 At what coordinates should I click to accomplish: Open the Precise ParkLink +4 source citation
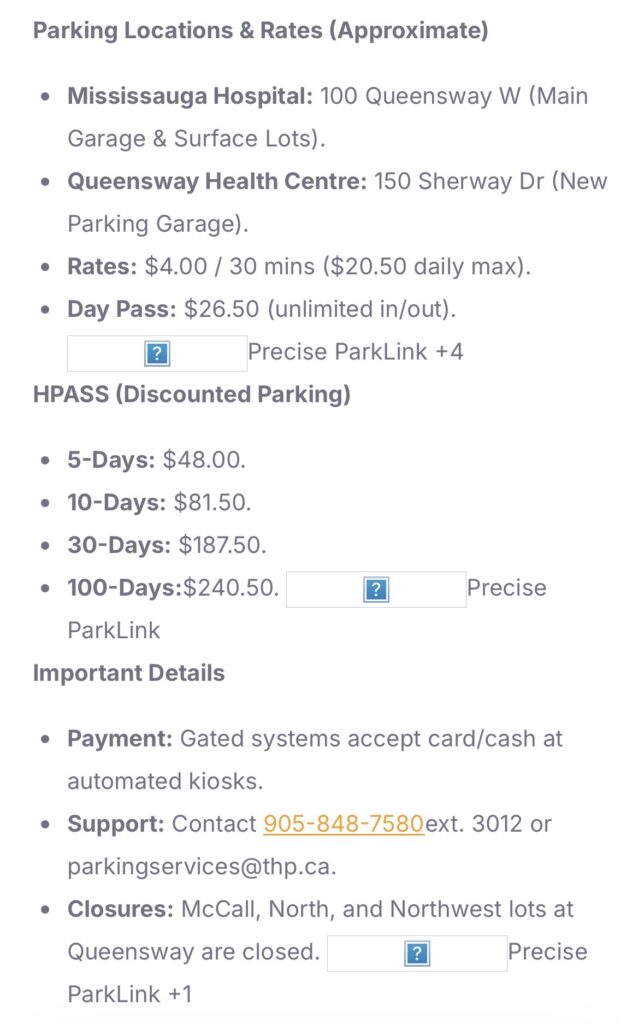[355, 352]
